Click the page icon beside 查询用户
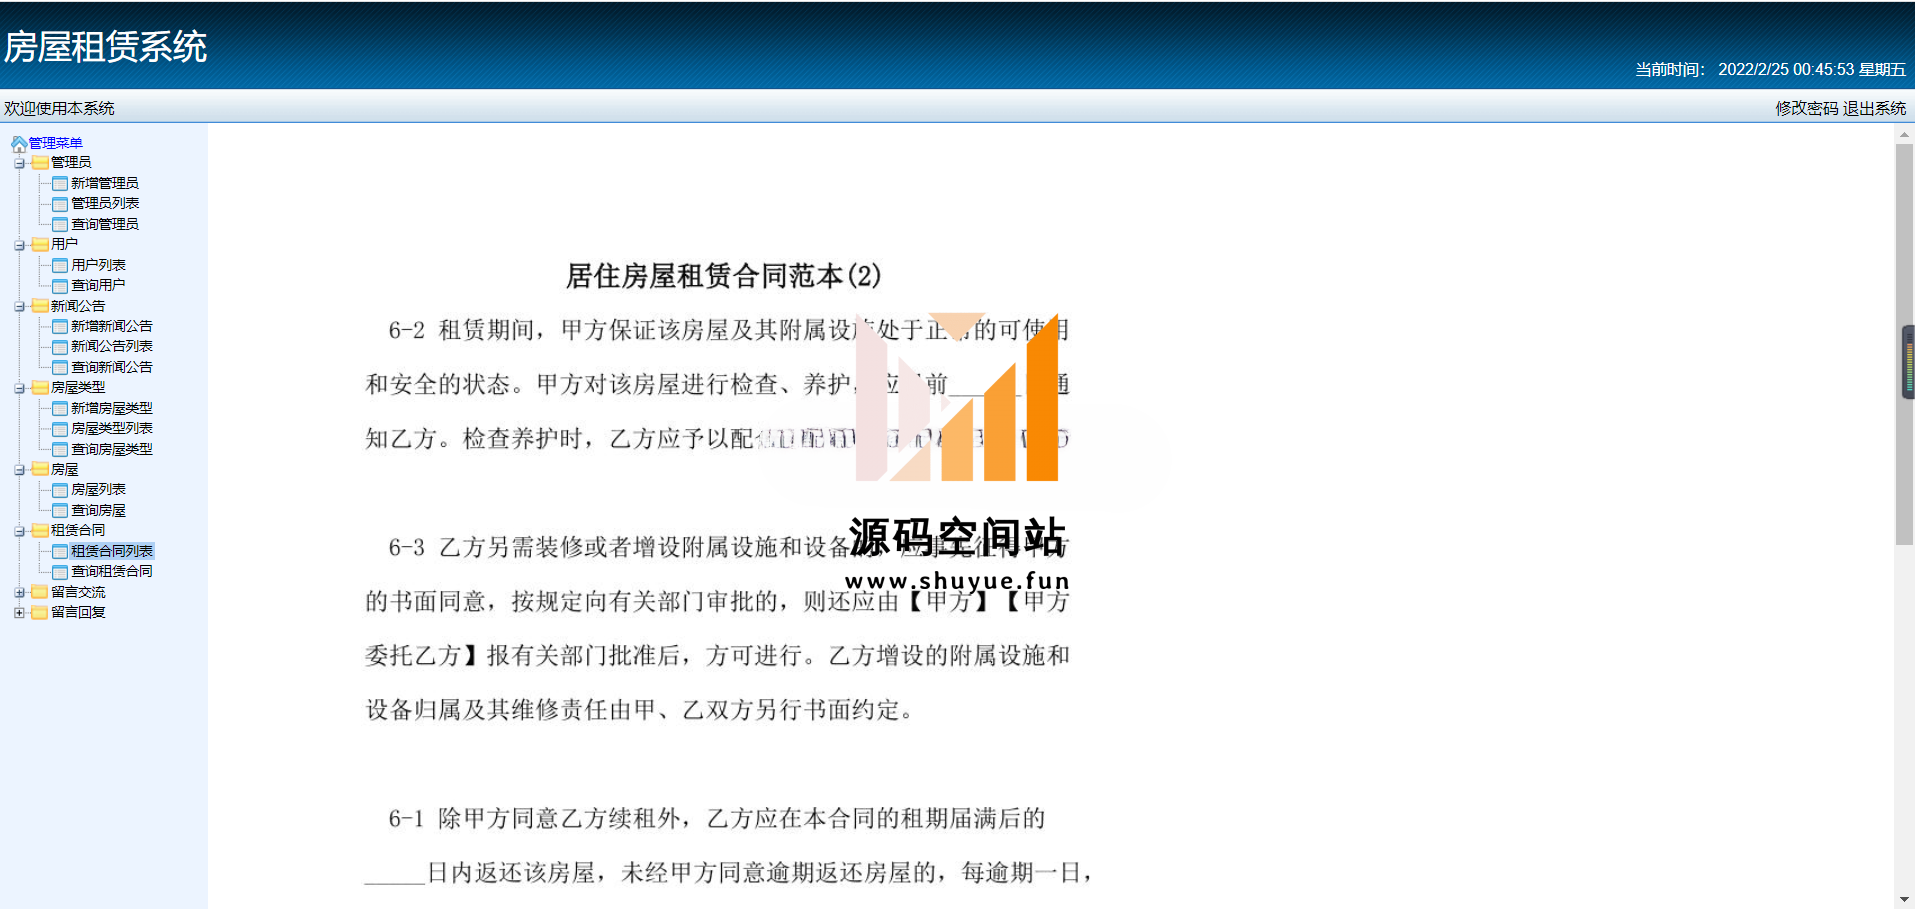 (x=60, y=286)
